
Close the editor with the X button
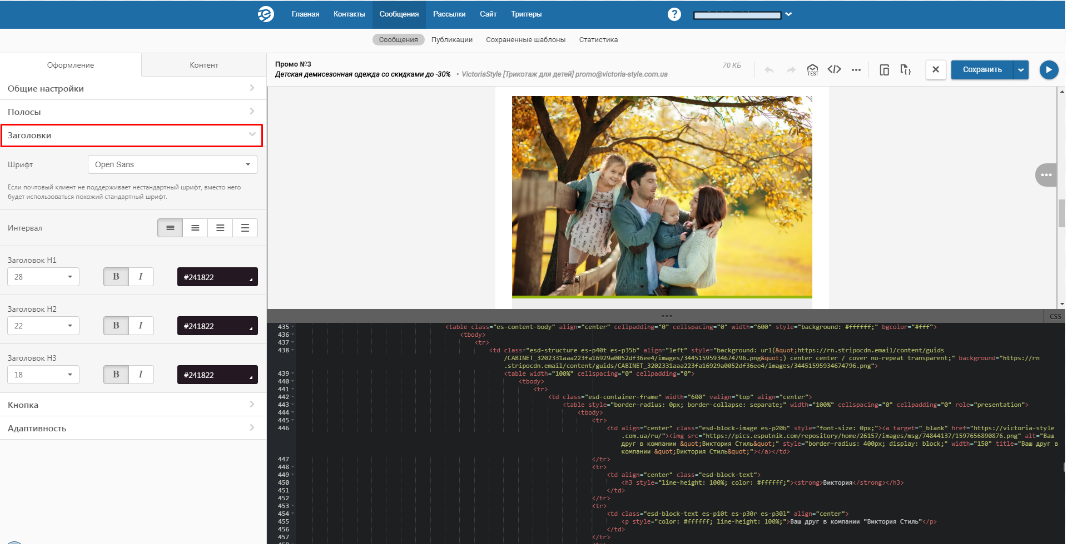click(935, 69)
